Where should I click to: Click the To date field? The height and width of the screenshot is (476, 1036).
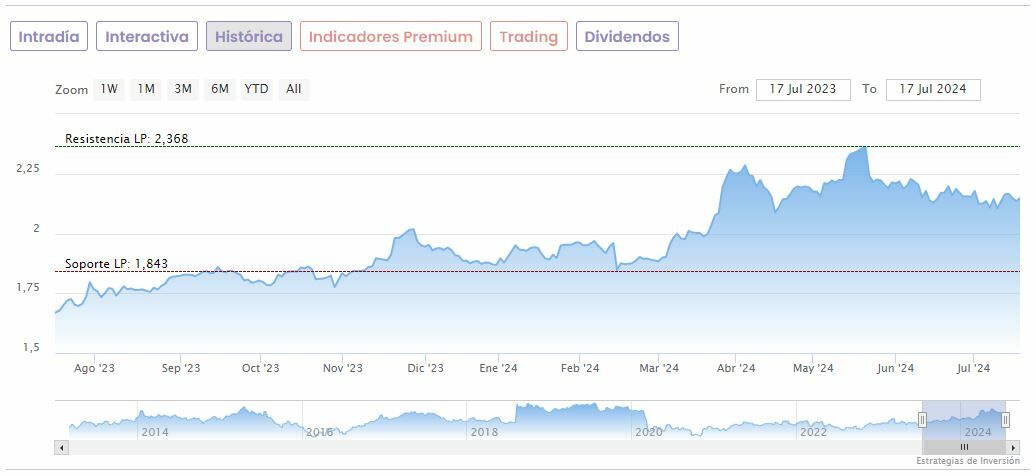click(x=933, y=89)
